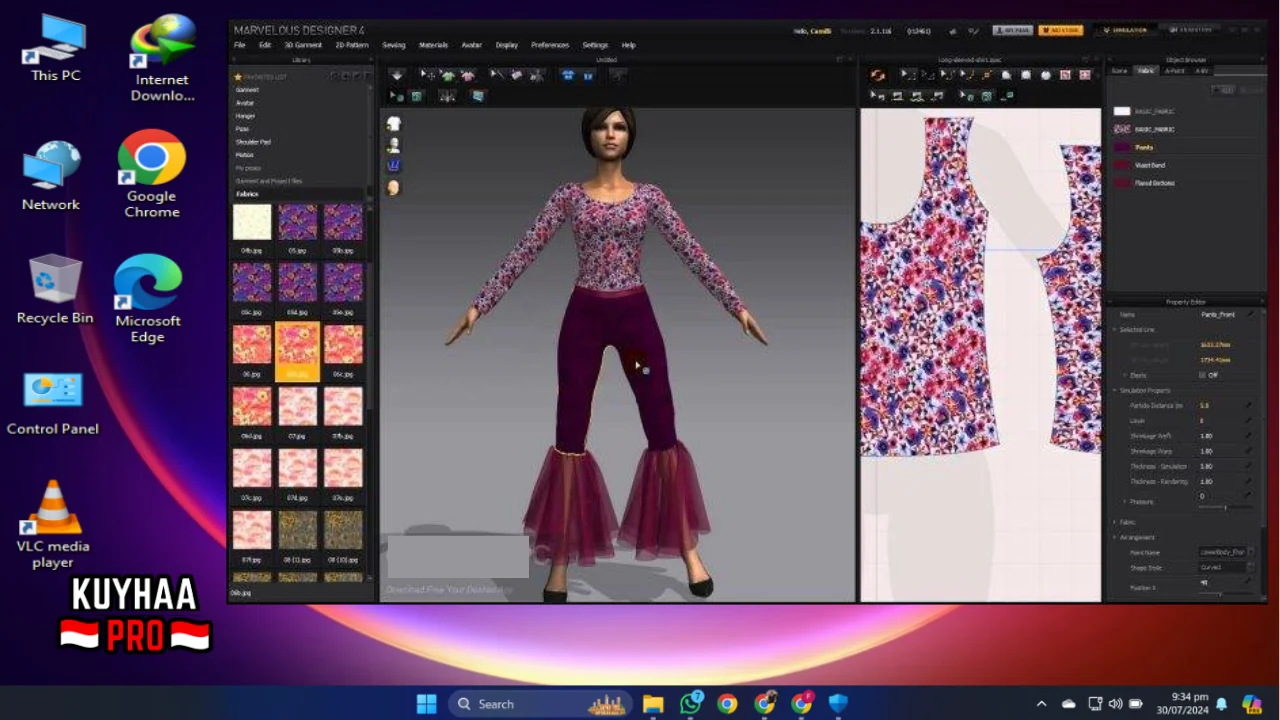Open WhatsApp from the taskbar
This screenshot has width=1280, height=720.
(x=690, y=704)
